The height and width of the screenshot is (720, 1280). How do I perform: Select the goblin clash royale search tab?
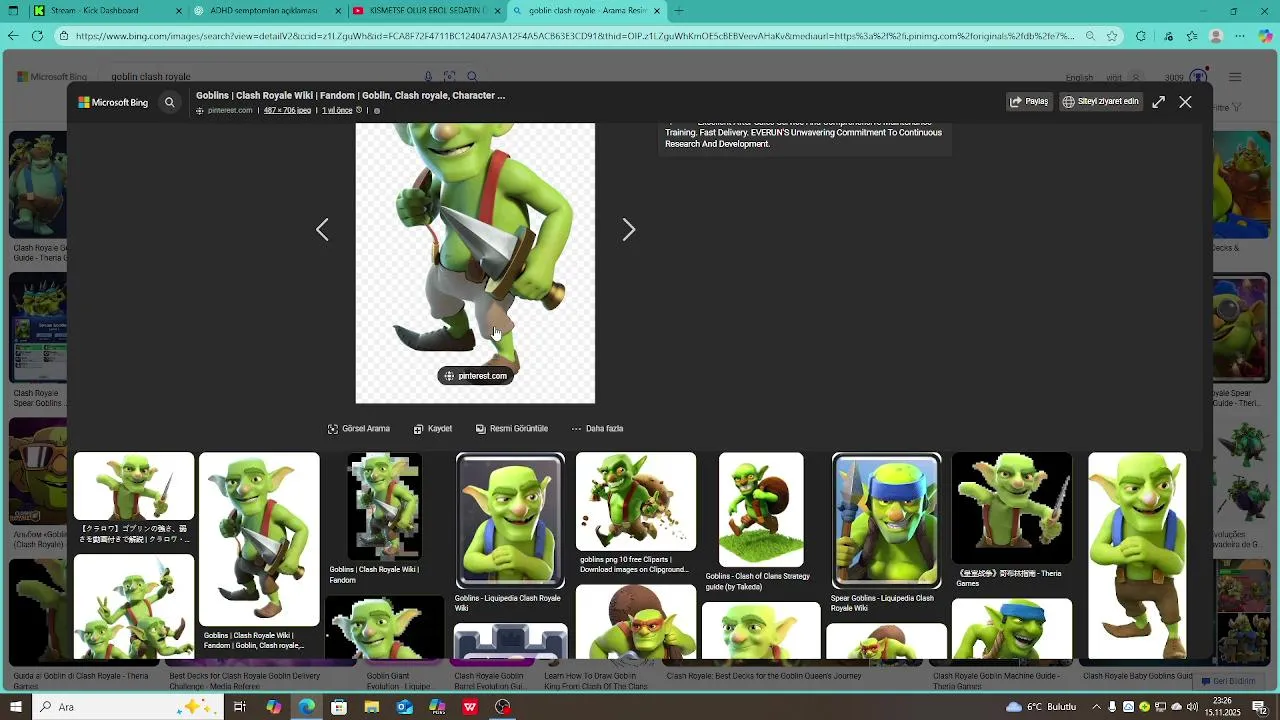585,11
